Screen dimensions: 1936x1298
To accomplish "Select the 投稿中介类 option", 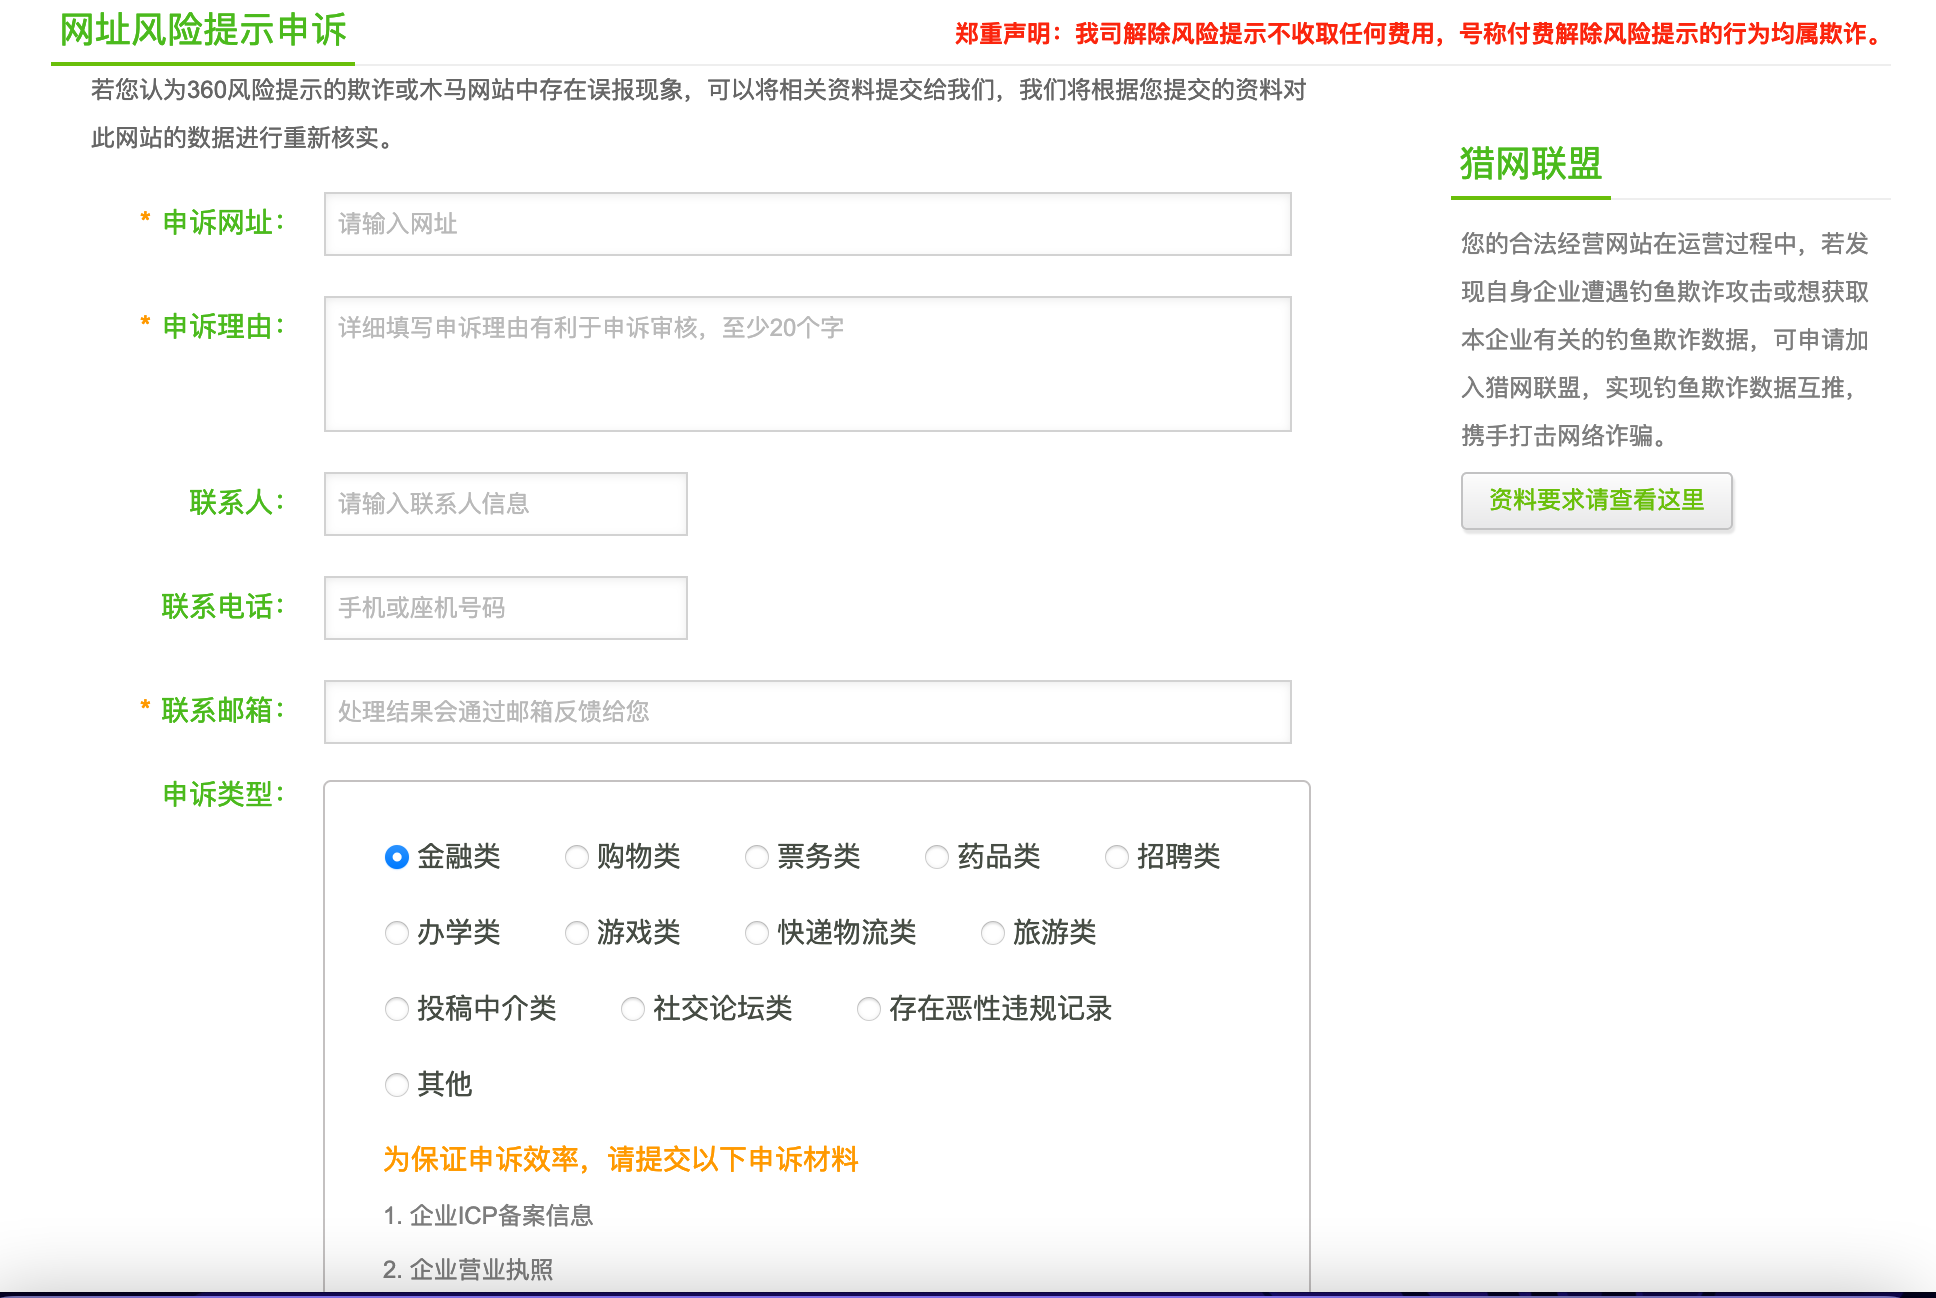I will [x=397, y=1009].
